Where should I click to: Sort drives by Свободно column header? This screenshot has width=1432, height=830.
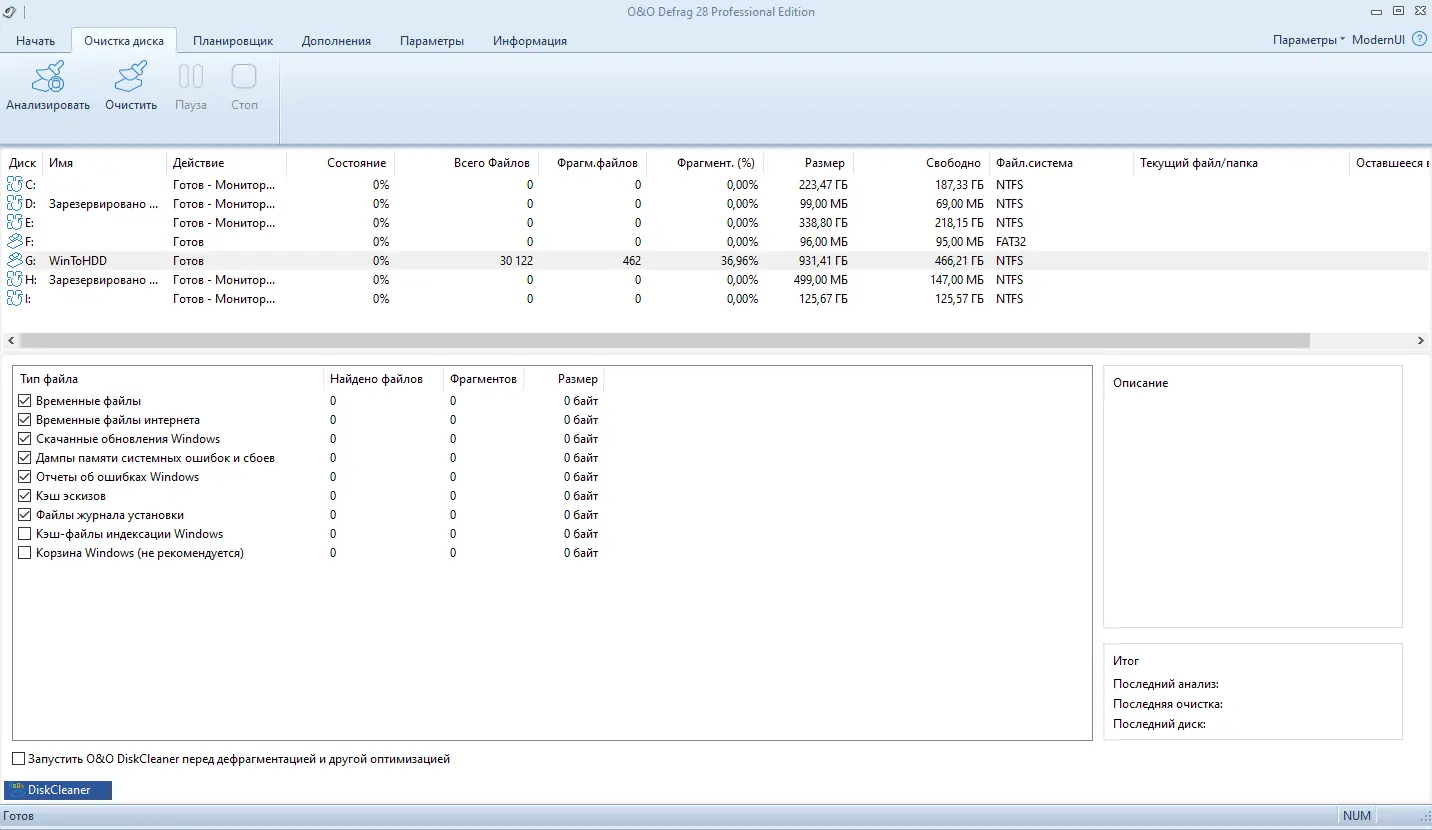coord(921,163)
